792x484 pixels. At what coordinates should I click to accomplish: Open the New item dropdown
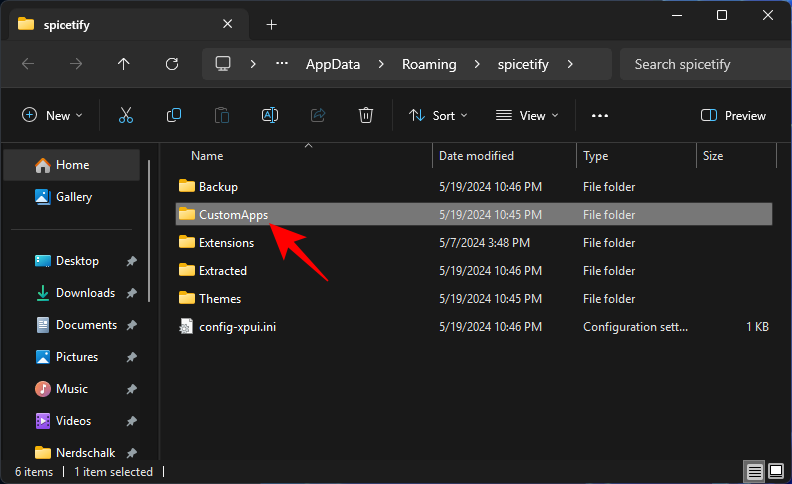[x=52, y=116]
